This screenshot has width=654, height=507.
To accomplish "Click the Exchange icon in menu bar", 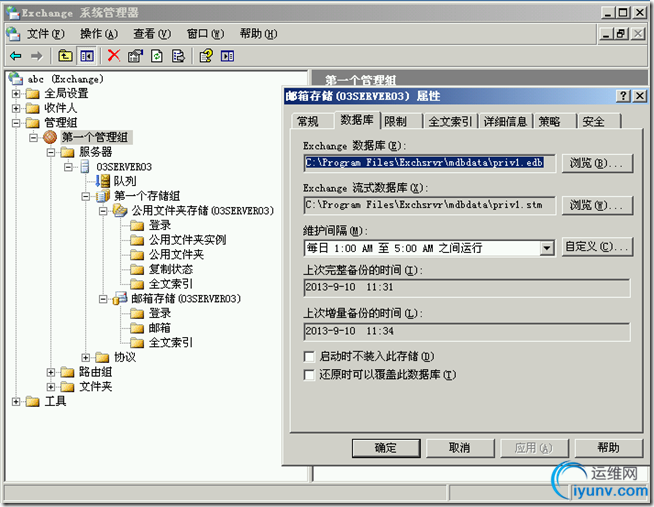I will (13, 34).
